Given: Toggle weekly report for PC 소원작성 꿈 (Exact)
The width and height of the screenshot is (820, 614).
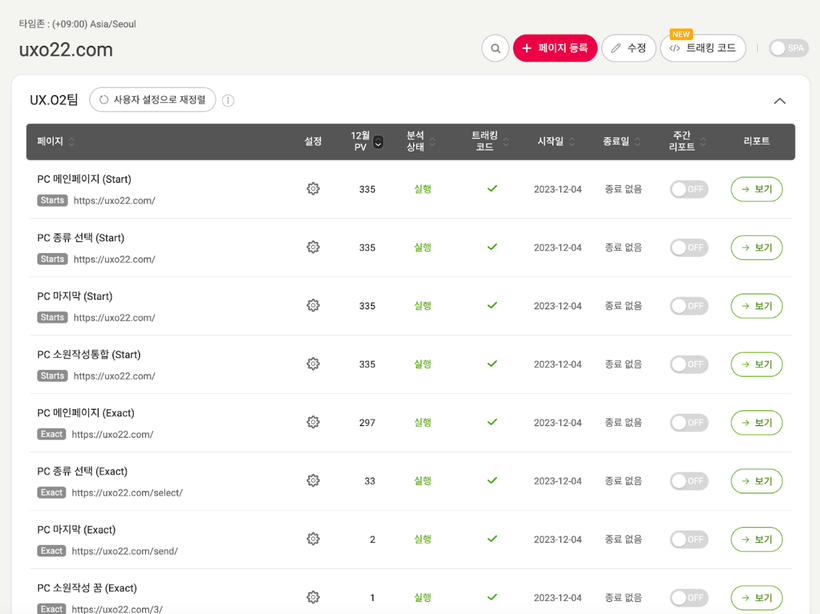Looking at the screenshot, I should click(689, 597).
